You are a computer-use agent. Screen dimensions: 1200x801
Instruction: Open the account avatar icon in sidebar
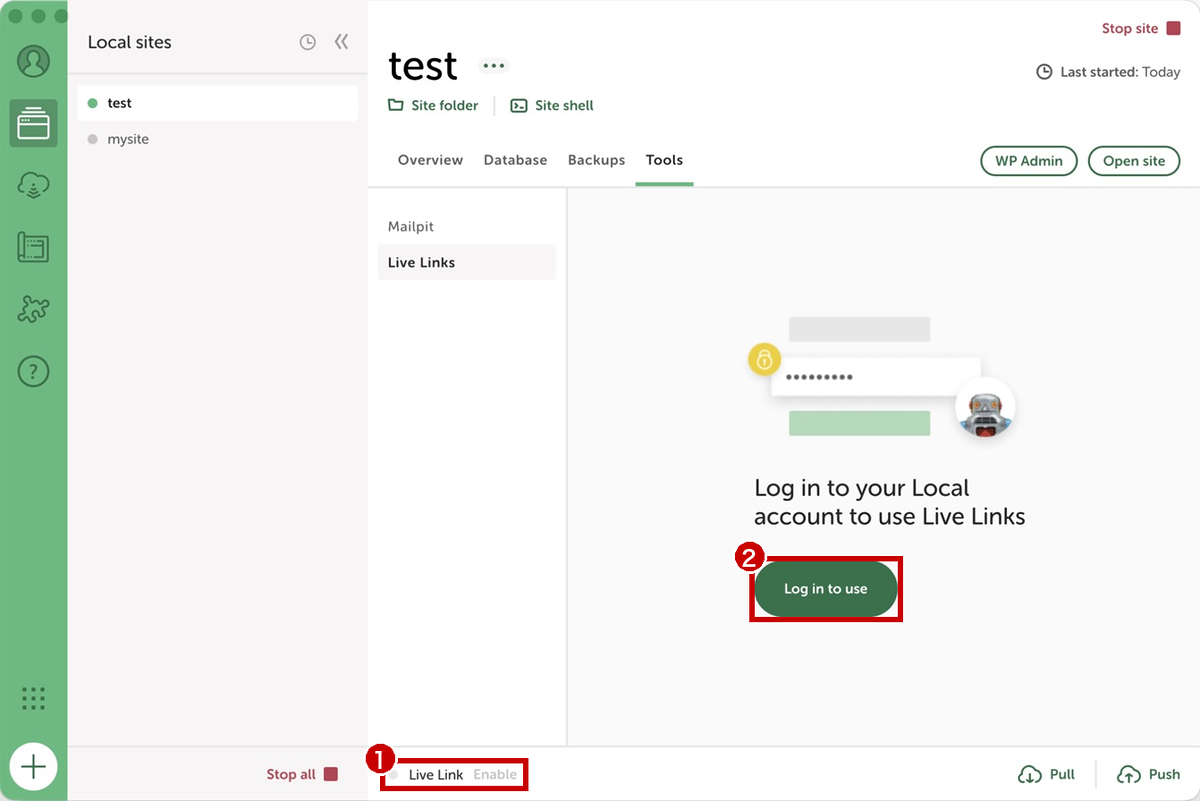click(x=33, y=61)
